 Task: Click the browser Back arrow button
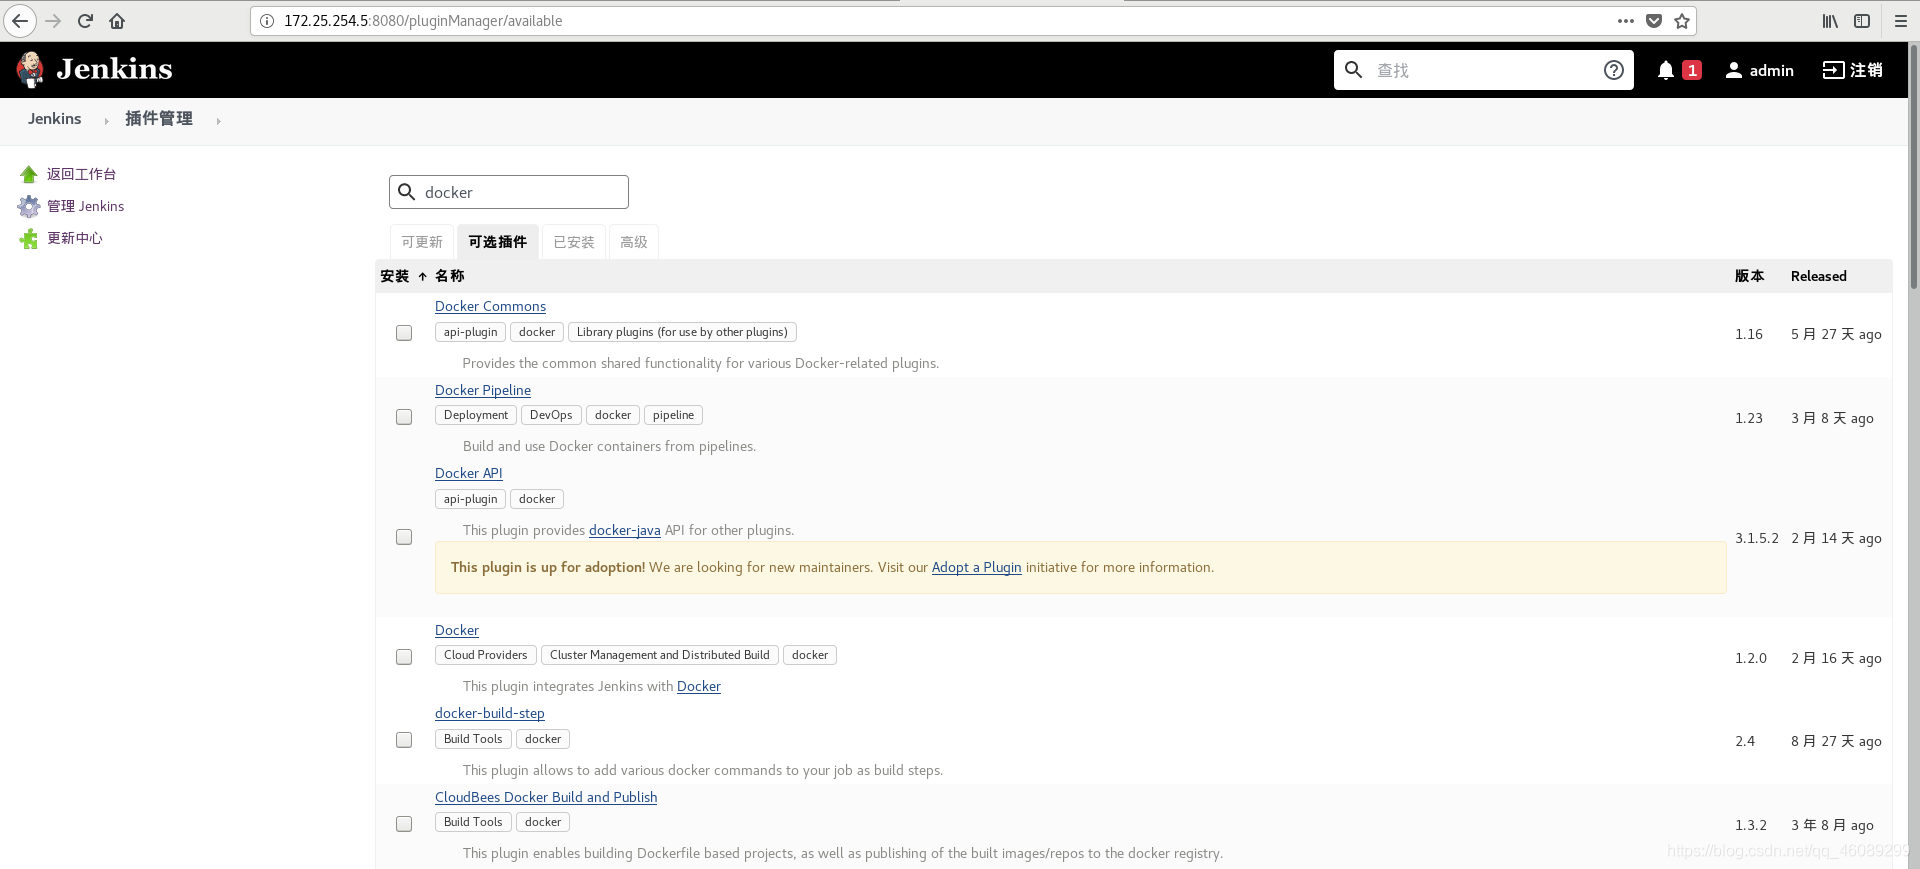click(20, 20)
